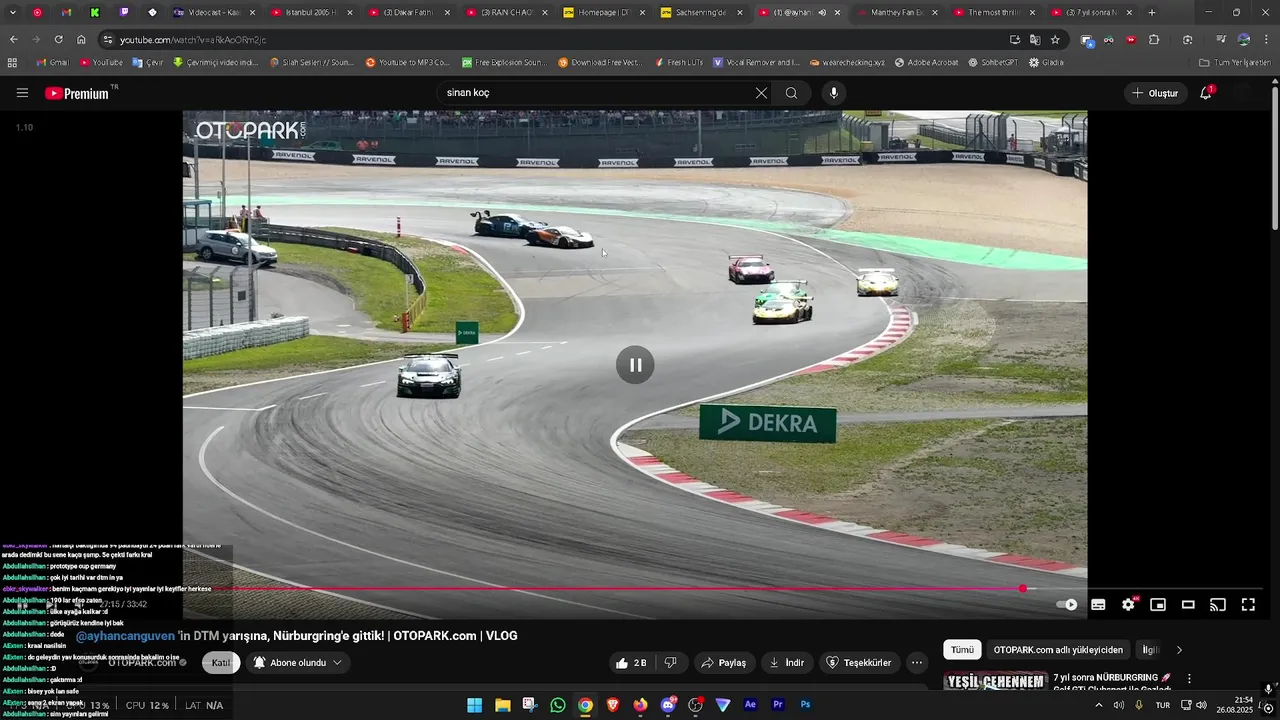Clear the 'sinan koç' search text
This screenshot has width=1280, height=720.
coord(761,93)
